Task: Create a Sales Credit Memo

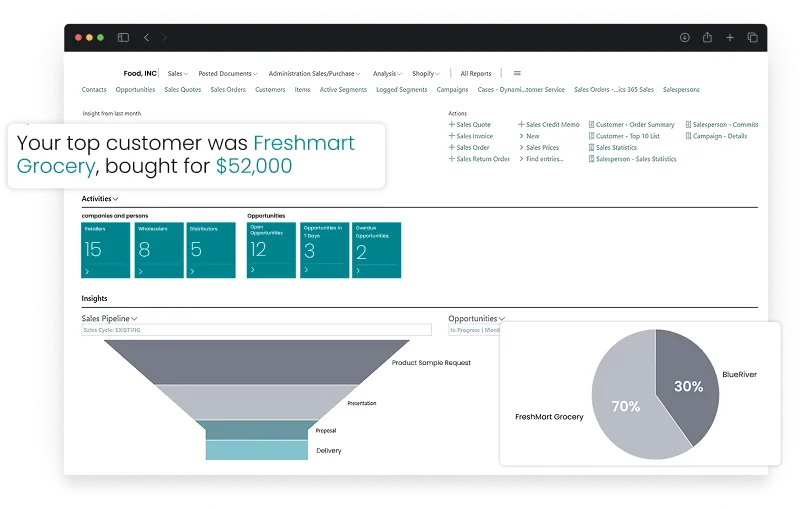Action: (x=548, y=124)
